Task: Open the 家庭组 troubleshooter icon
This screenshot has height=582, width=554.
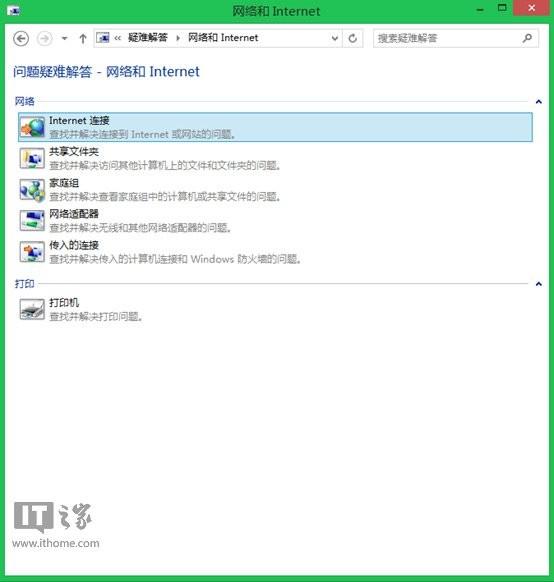Action: (x=32, y=190)
